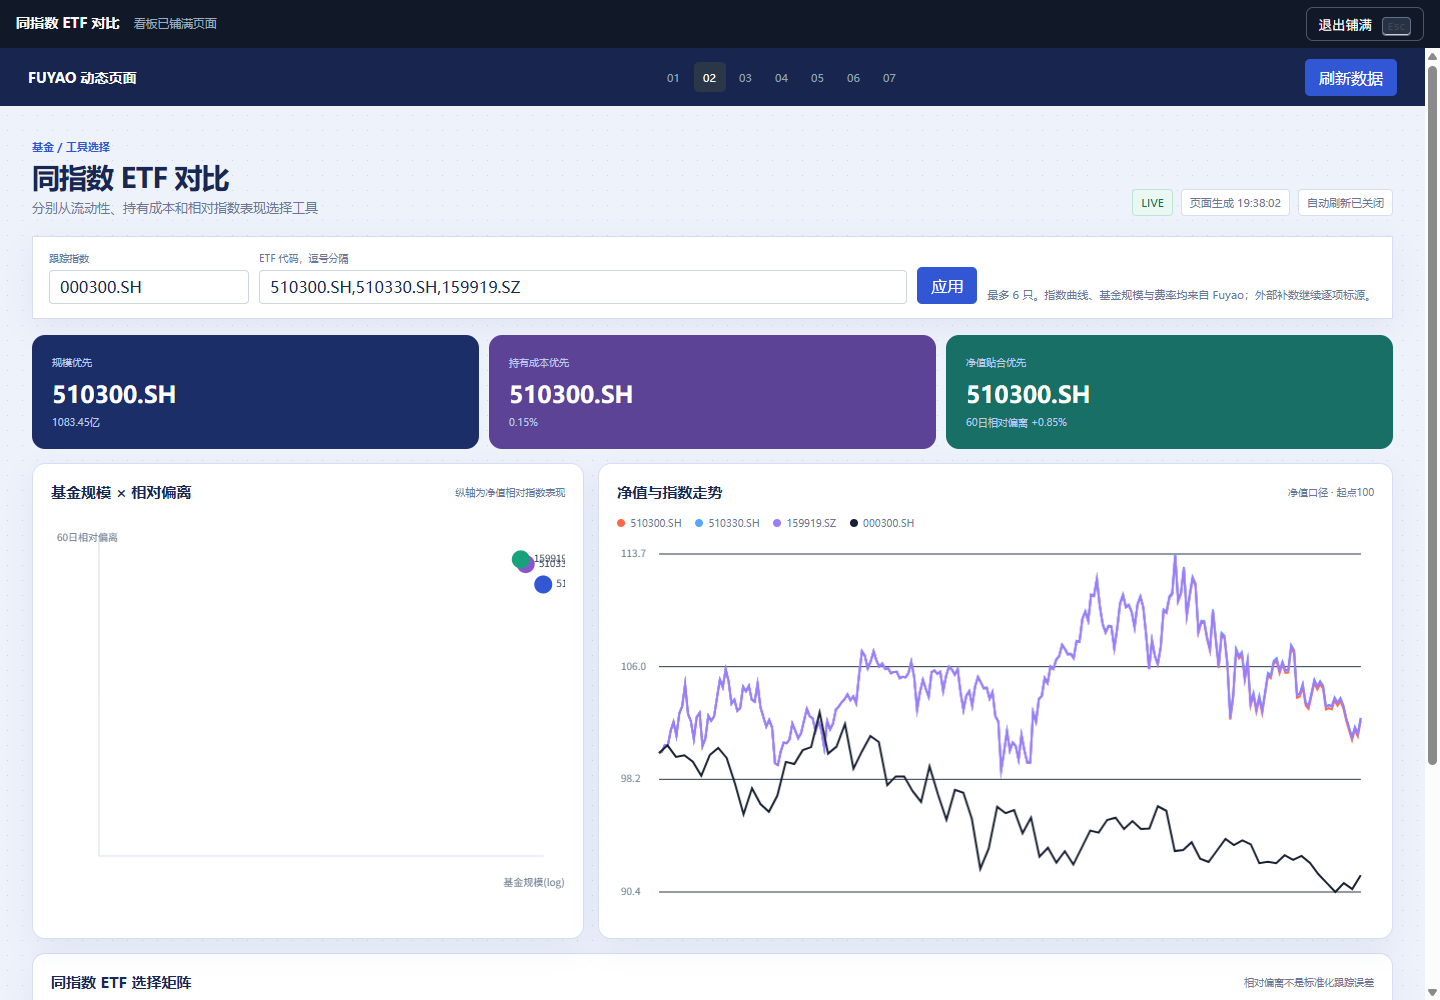
Task: Switch to page tab 06
Action: tap(853, 78)
